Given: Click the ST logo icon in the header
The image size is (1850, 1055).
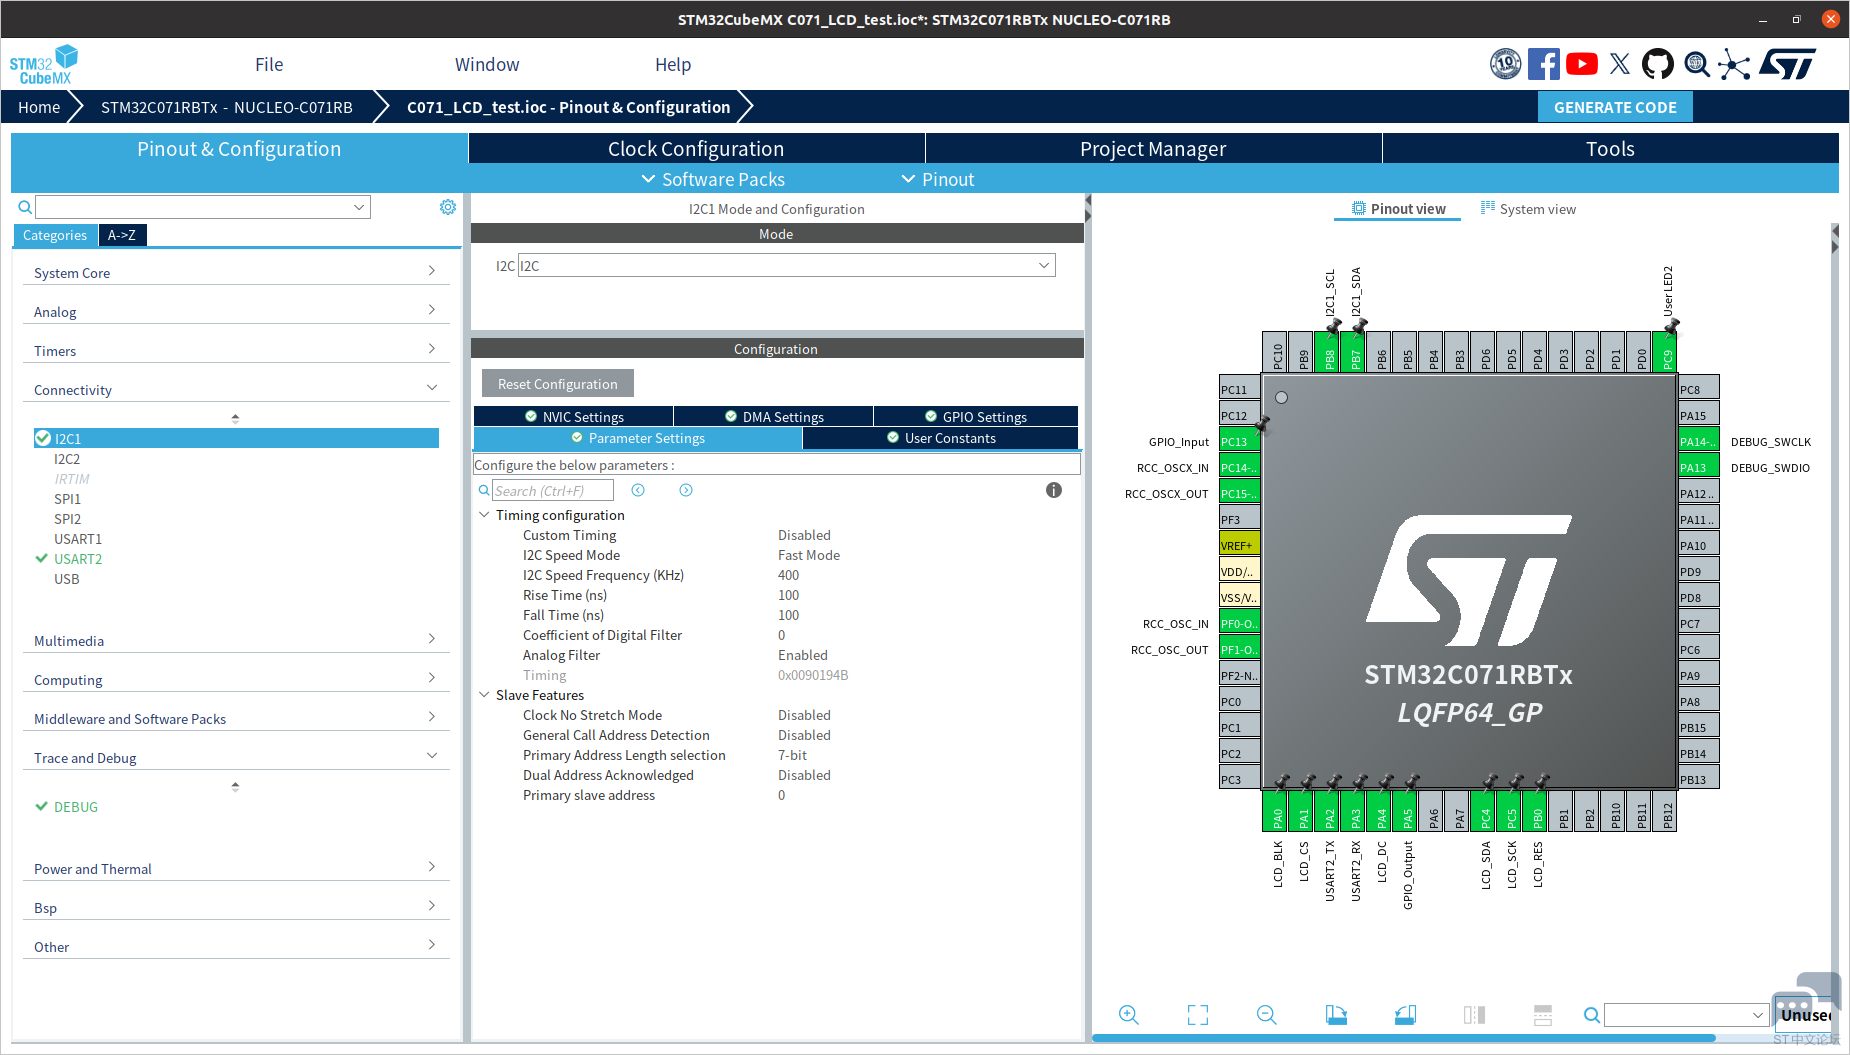Looking at the screenshot, I should [1787, 64].
